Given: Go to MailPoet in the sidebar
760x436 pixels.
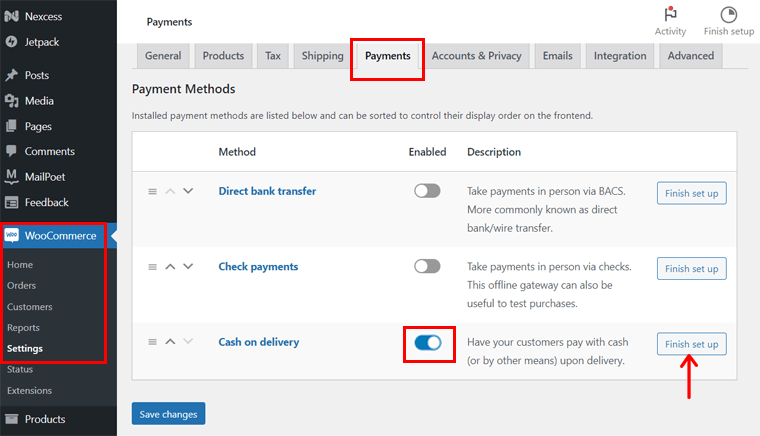Looking at the screenshot, I should (x=45, y=177).
